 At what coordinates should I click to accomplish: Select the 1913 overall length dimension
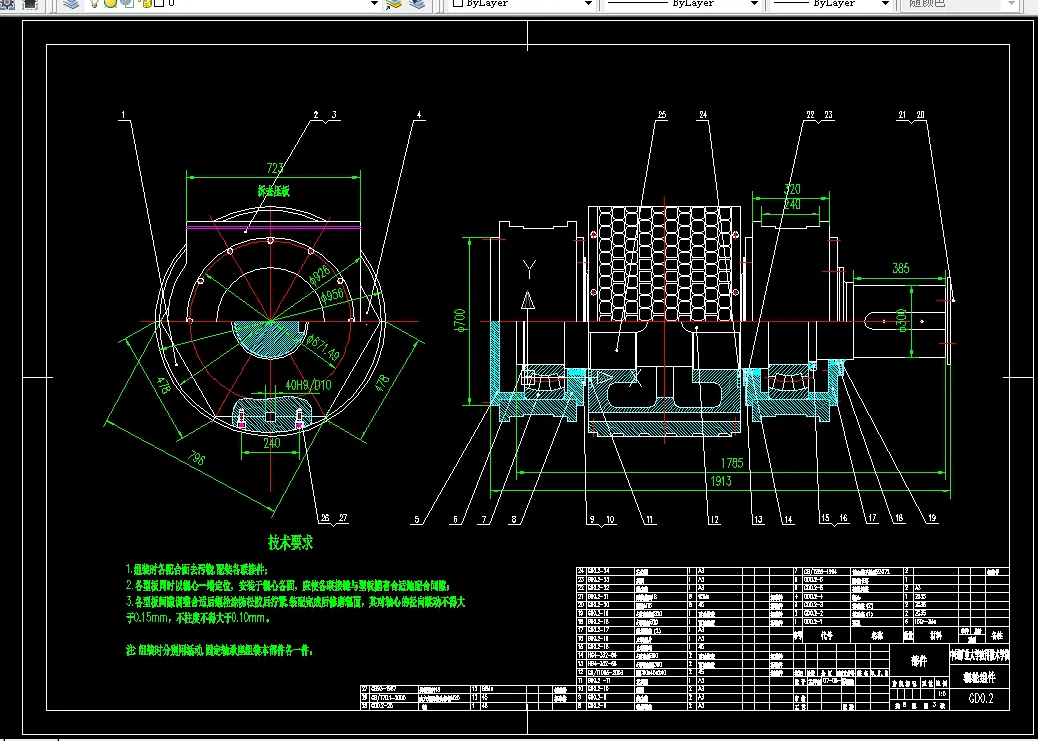coord(720,481)
